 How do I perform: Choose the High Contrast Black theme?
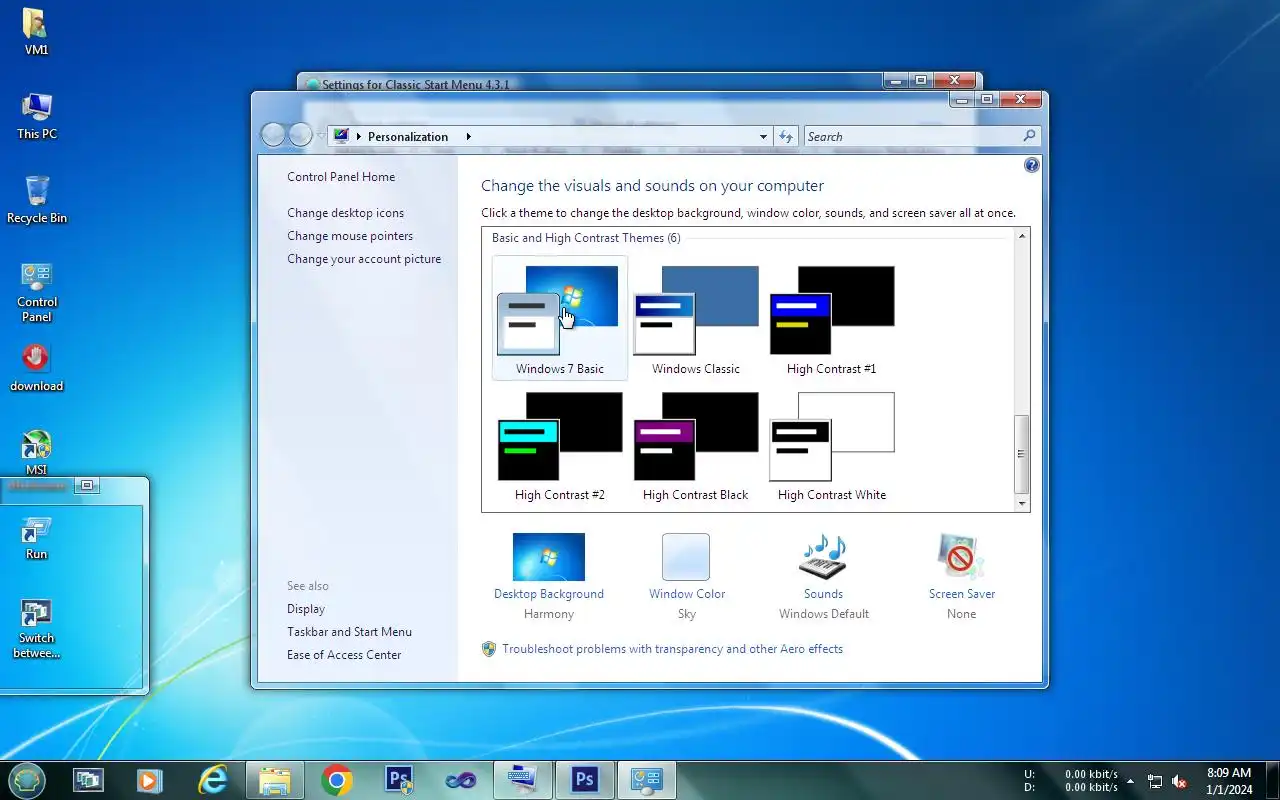[x=696, y=445]
